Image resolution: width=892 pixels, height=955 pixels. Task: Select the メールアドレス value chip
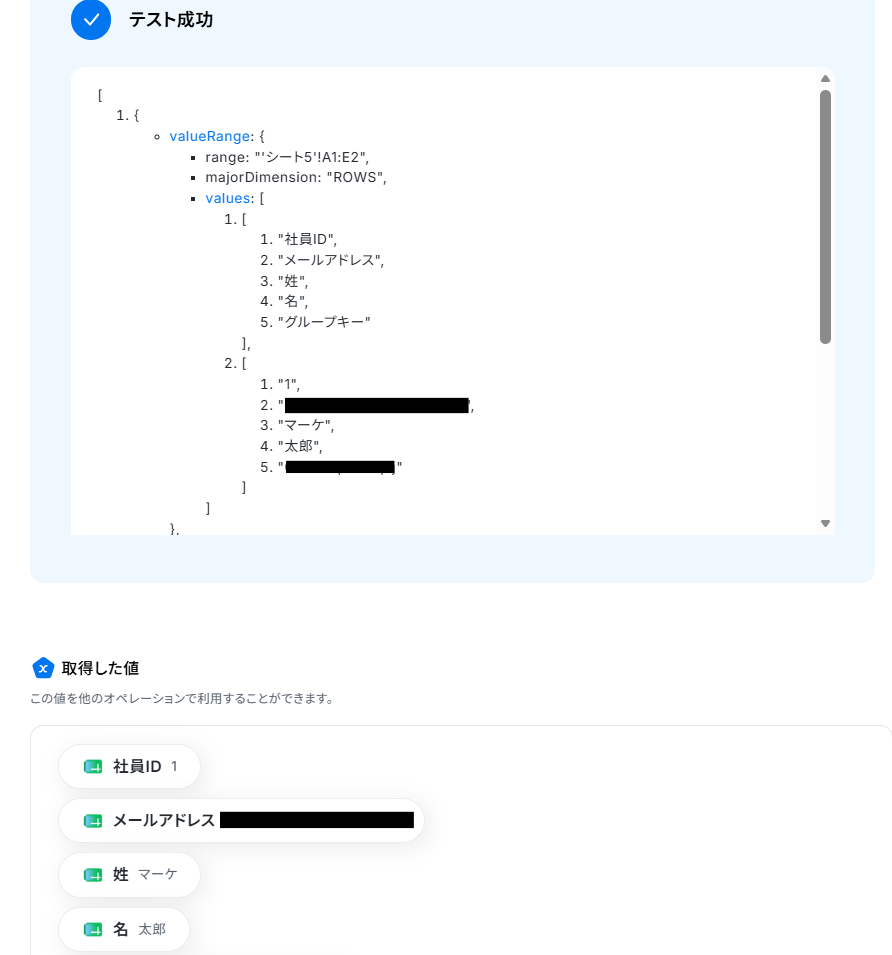pyautogui.click(x=241, y=820)
